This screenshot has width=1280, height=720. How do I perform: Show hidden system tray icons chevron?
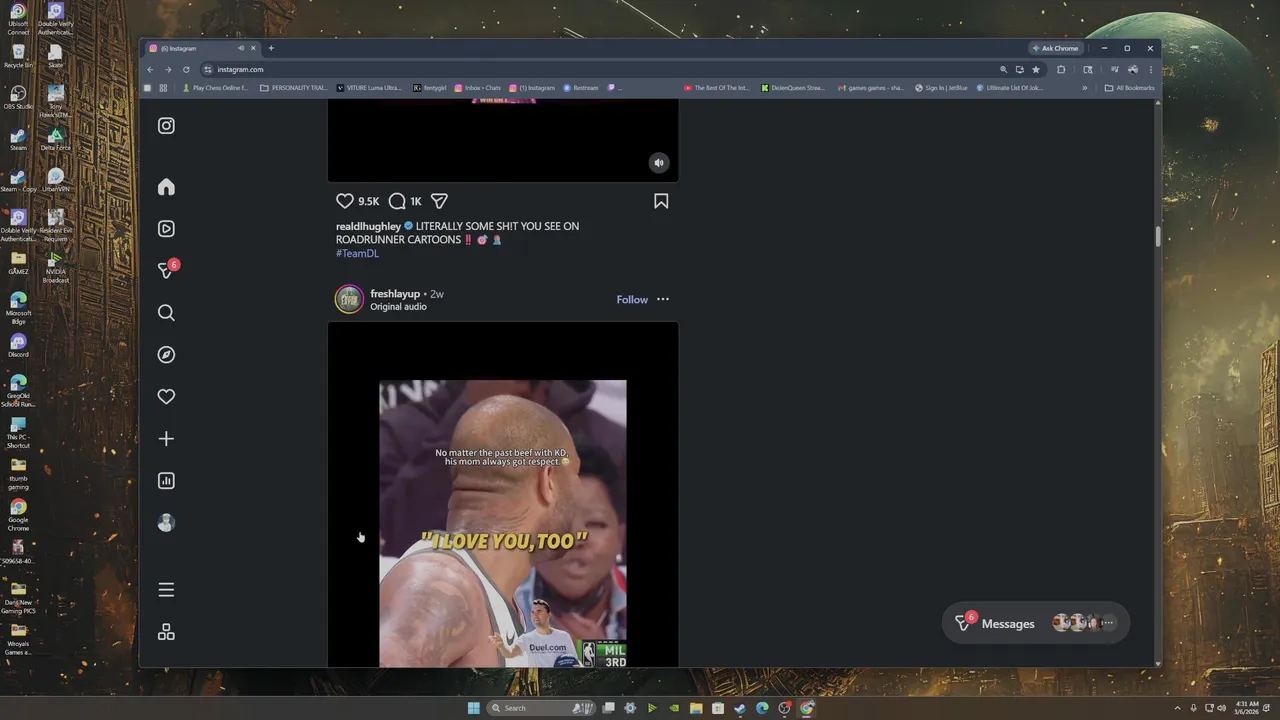click(x=1178, y=708)
